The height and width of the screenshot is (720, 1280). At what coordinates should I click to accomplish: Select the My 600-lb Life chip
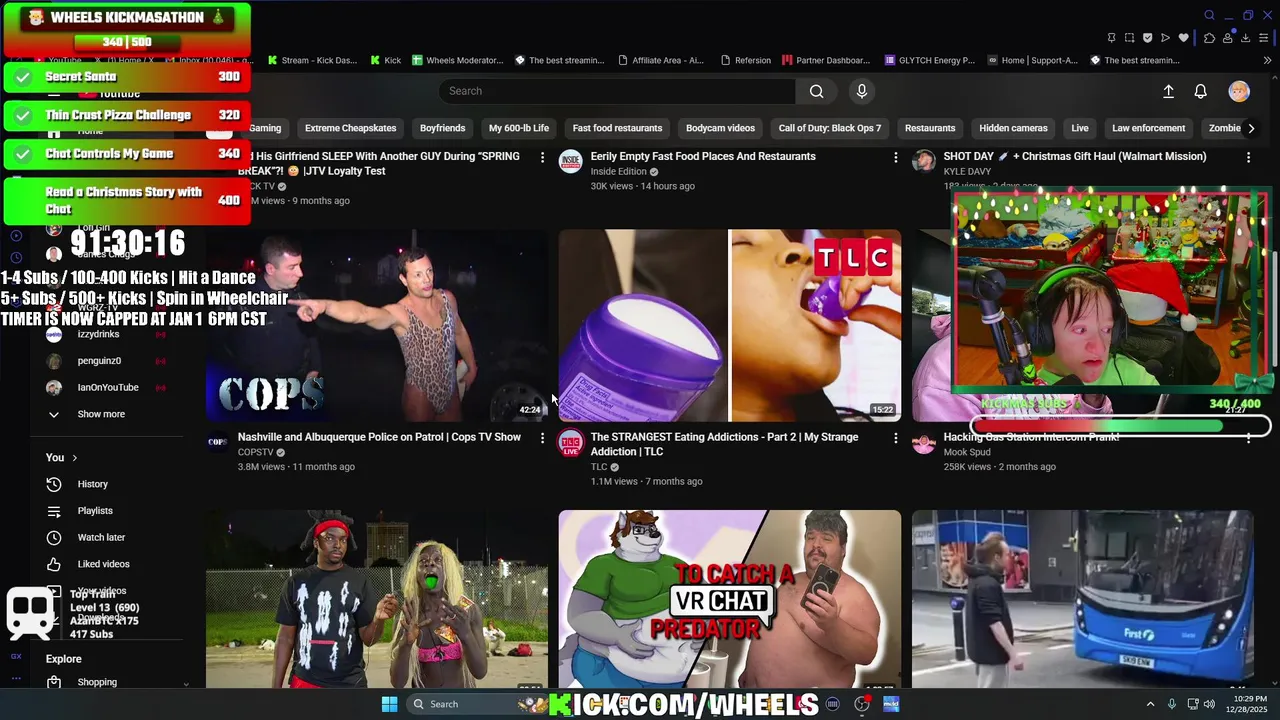(x=519, y=128)
